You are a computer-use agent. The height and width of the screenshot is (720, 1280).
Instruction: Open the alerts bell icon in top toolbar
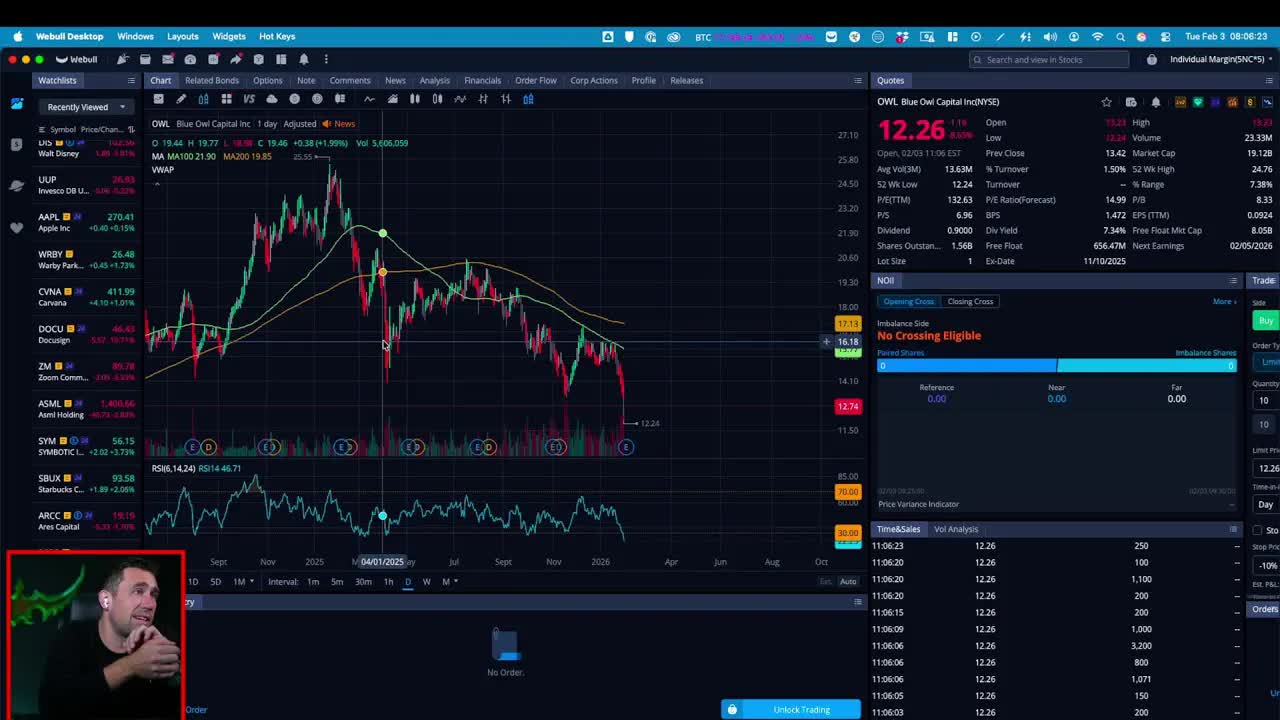tap(304, 59)
